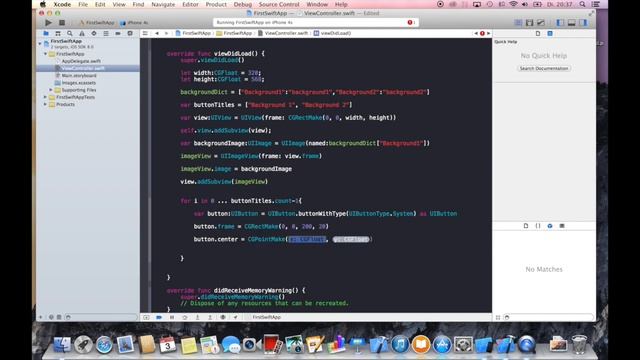Open the Apple menu
This screenshot has width=640, height=360.
(42, 4)
